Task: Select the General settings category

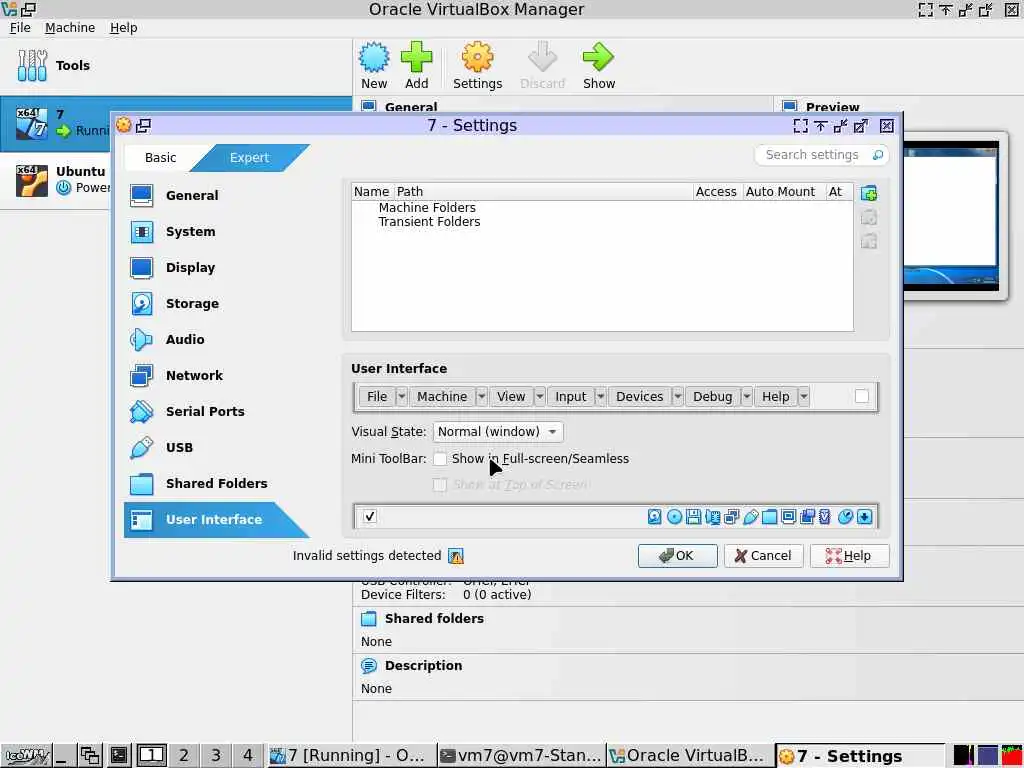Action: point(216,195)
